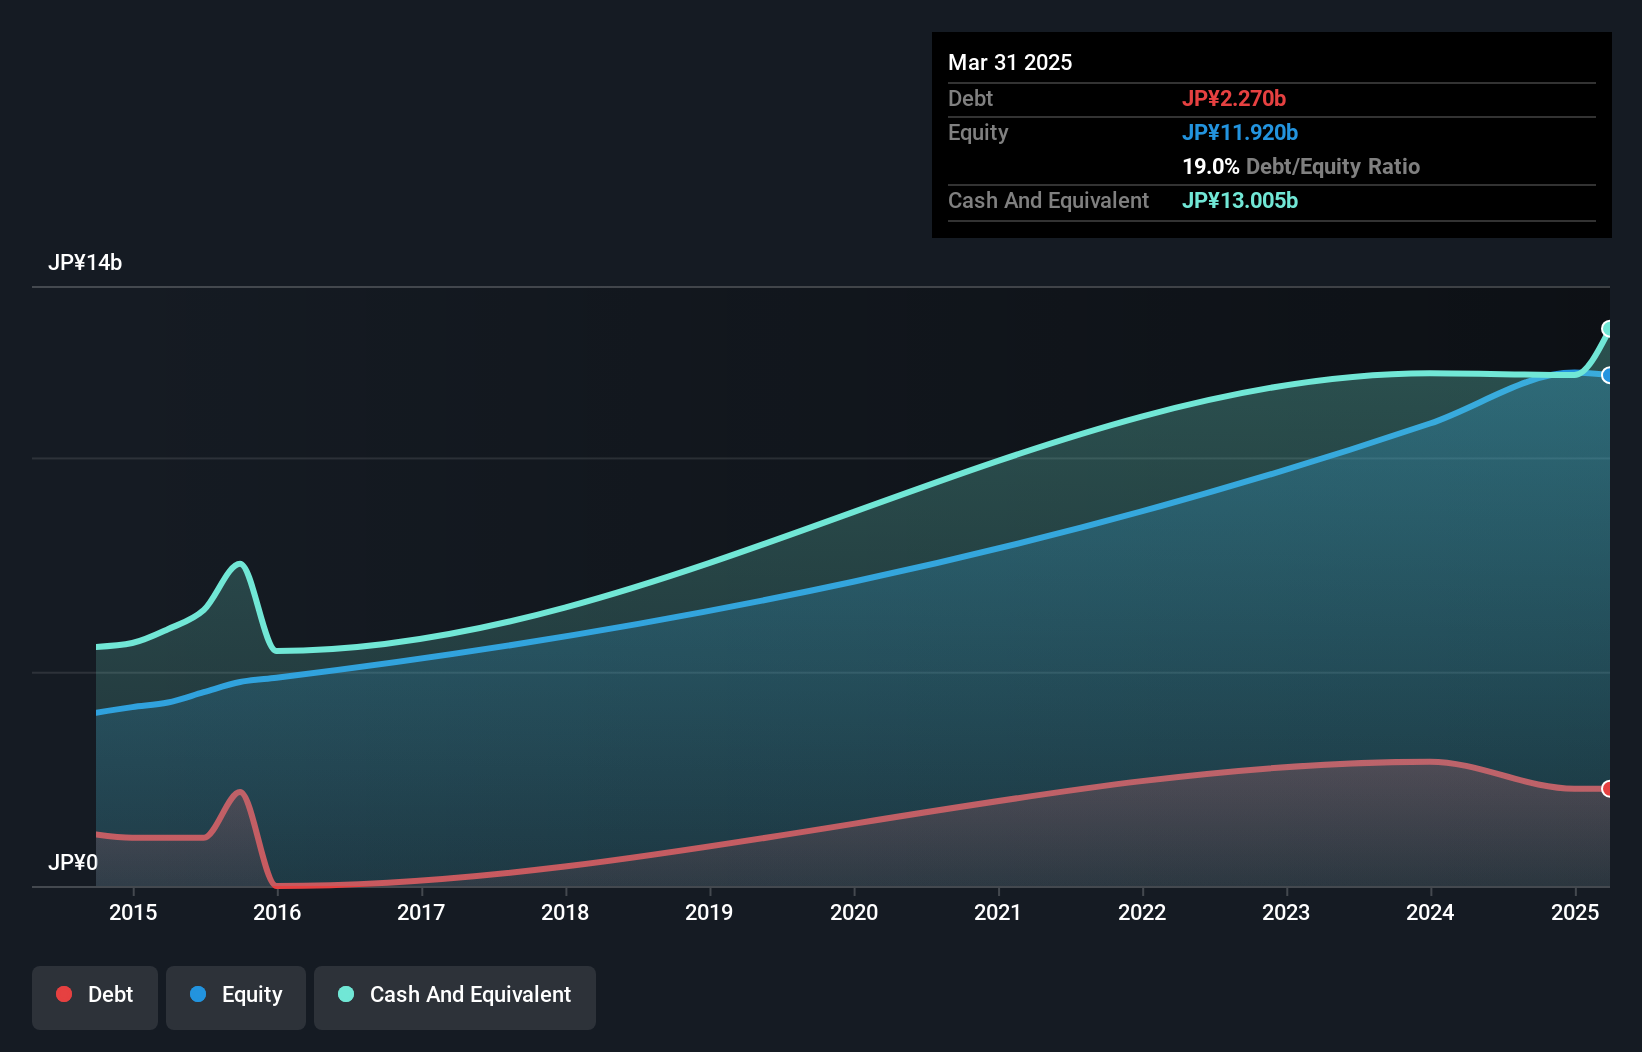Click the JP¥13.005b cash value

click(x=1240, y=200)
